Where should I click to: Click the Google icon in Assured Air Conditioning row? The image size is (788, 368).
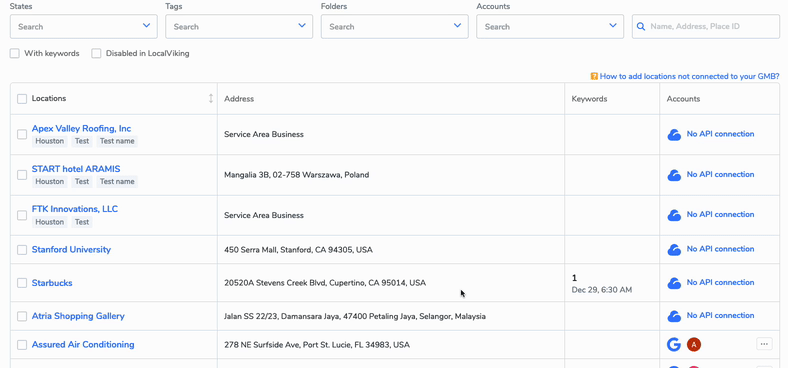(674, 344)
